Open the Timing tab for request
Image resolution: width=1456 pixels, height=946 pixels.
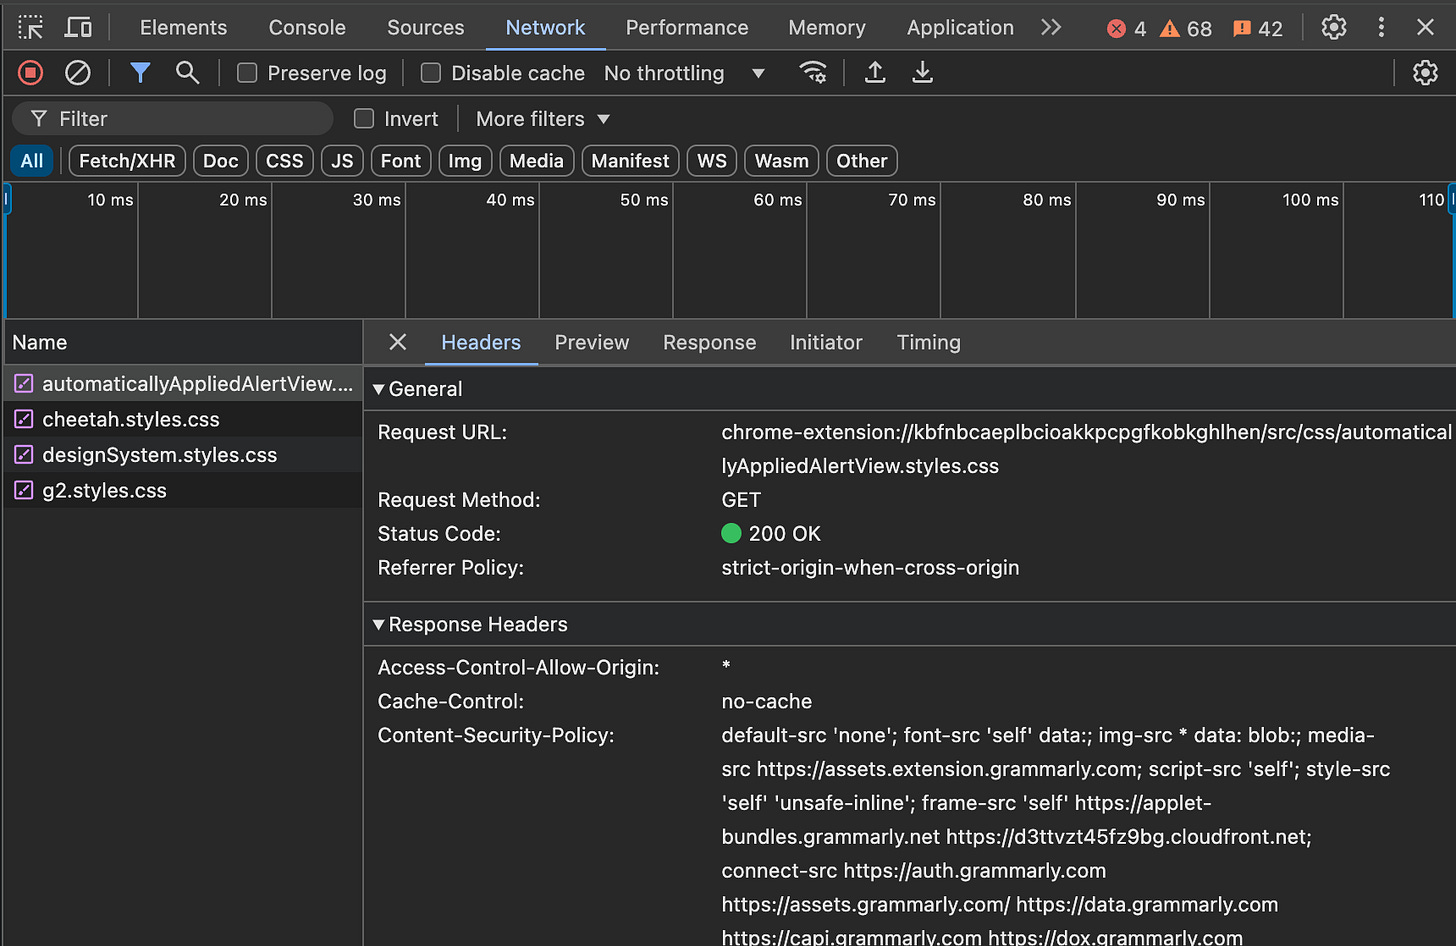point(928,343)
